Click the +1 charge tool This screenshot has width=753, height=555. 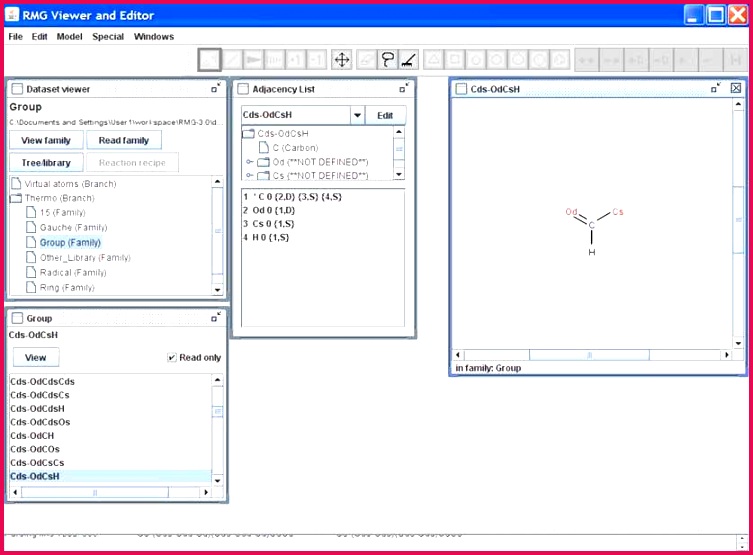(295, 60)
